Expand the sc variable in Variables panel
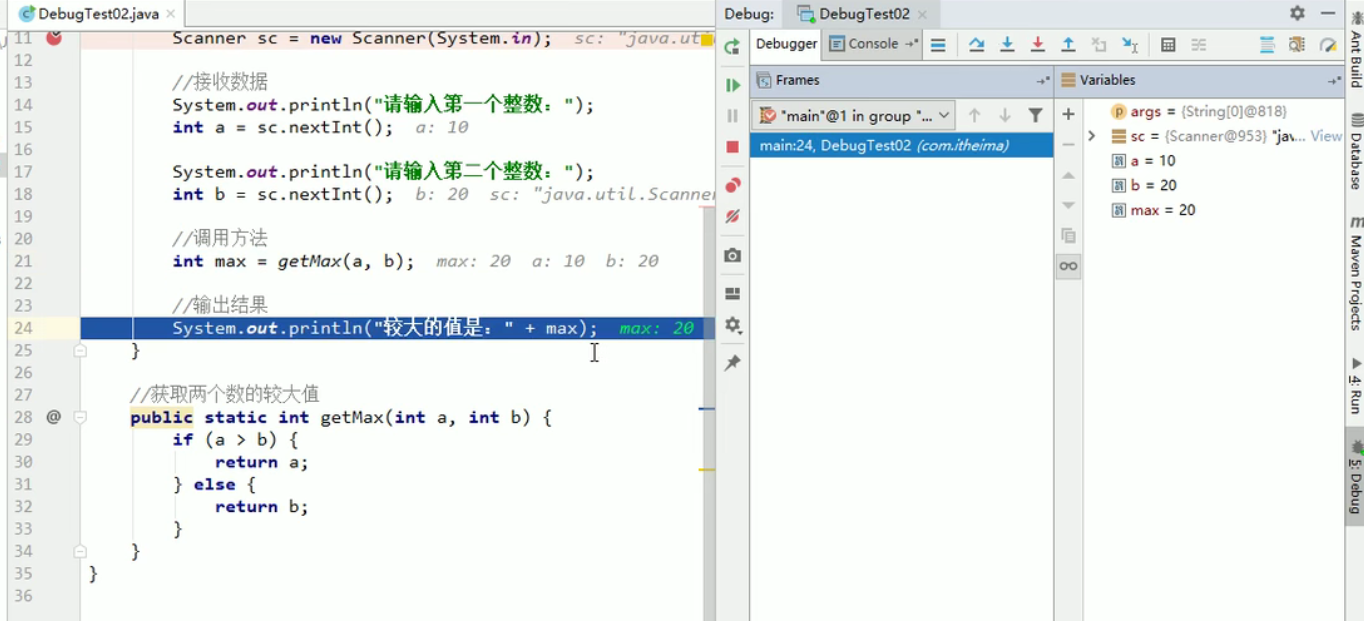This screenshot has width=1364, height=621. coord(1091,135)
